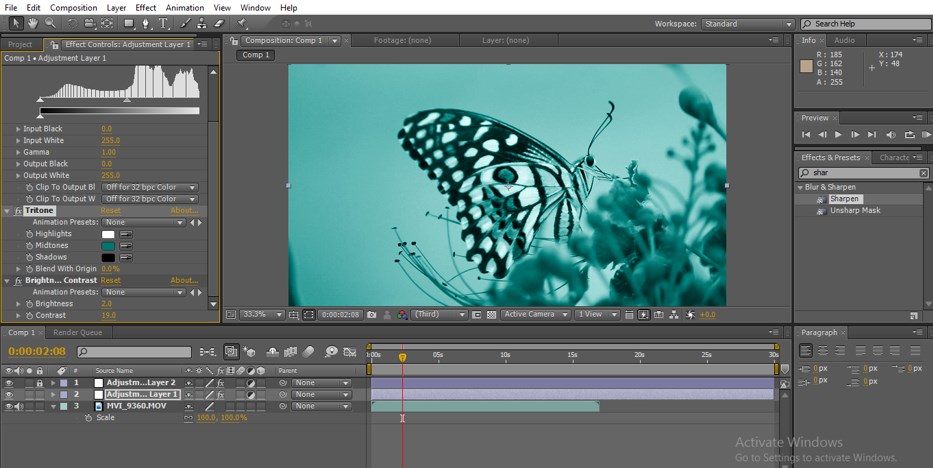Image resolution: width=933 pixels, height=468 pixels.
Task: Open the Animation menu
Action: tap(184, 8)
